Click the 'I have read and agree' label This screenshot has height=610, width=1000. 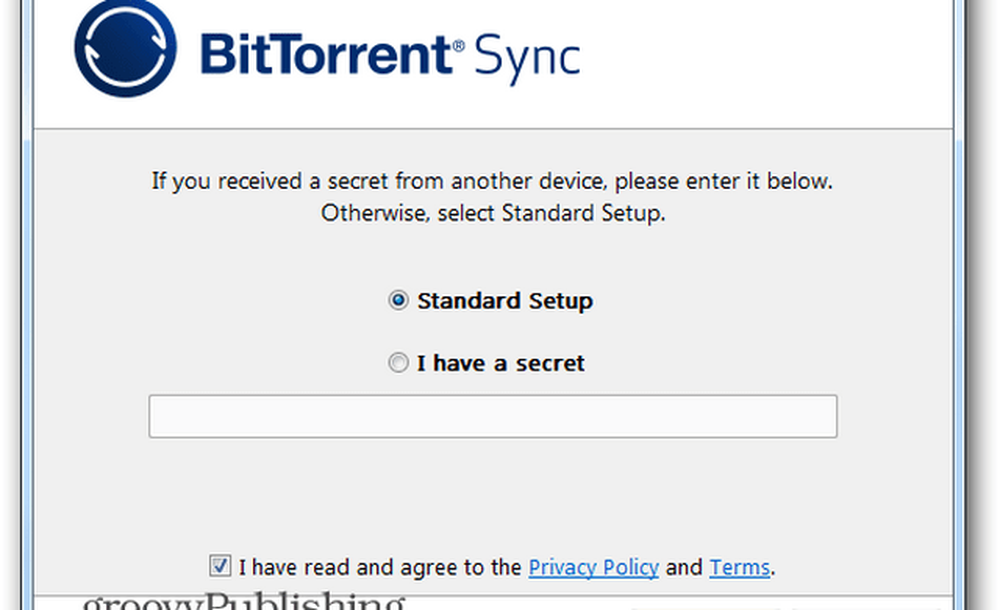pos(380,568)
